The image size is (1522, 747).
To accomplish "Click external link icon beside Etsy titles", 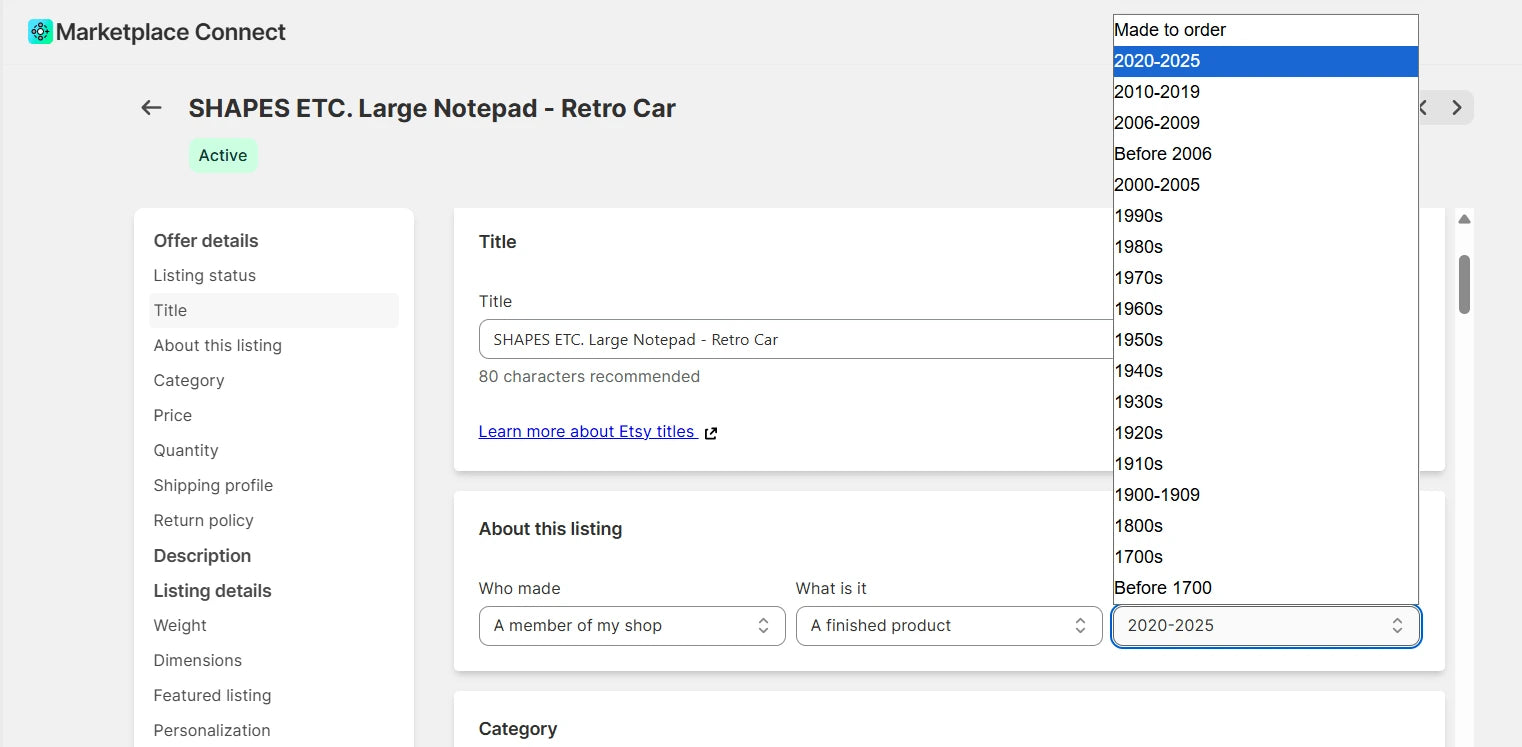I will pyautogui.click(x=711, y=433).
